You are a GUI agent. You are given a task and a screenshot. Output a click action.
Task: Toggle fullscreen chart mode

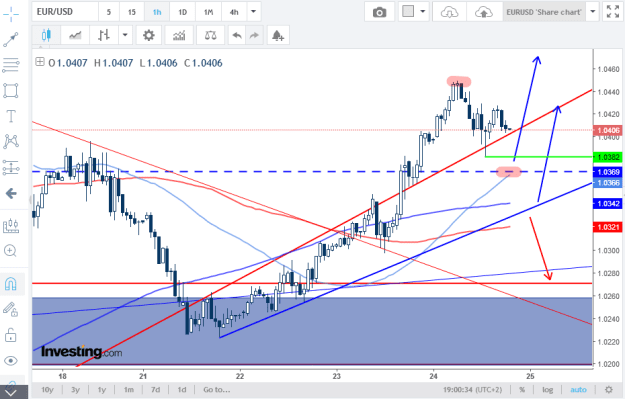(x=613, y=12)
